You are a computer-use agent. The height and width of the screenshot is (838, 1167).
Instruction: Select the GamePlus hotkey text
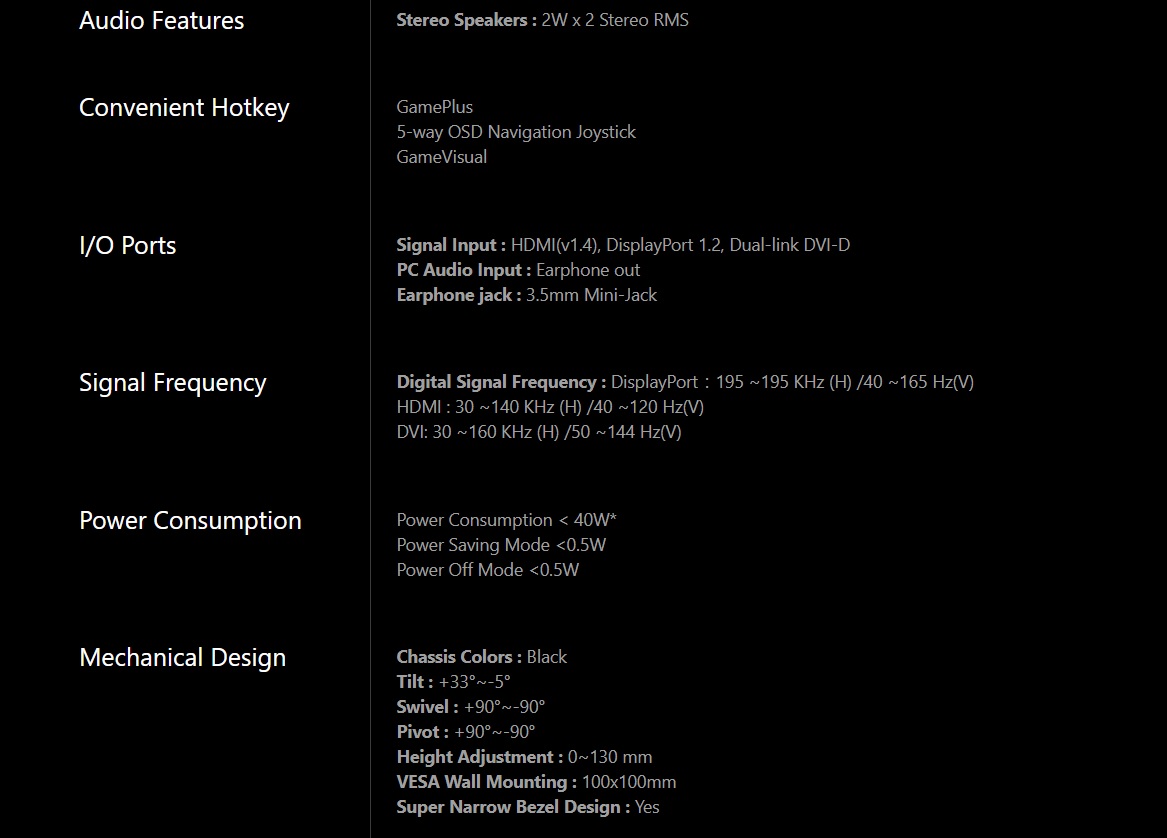434,107
